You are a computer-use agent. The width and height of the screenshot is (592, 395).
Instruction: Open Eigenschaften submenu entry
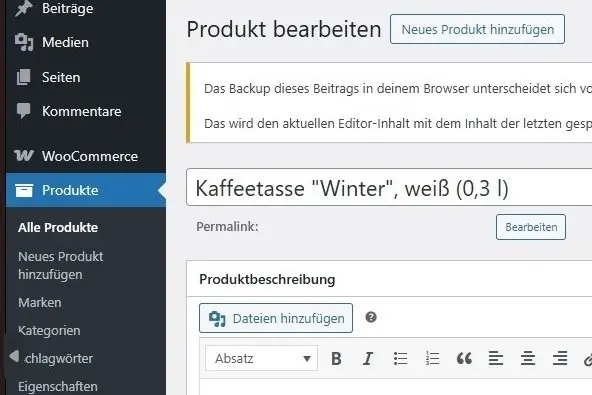coord(58,387)
